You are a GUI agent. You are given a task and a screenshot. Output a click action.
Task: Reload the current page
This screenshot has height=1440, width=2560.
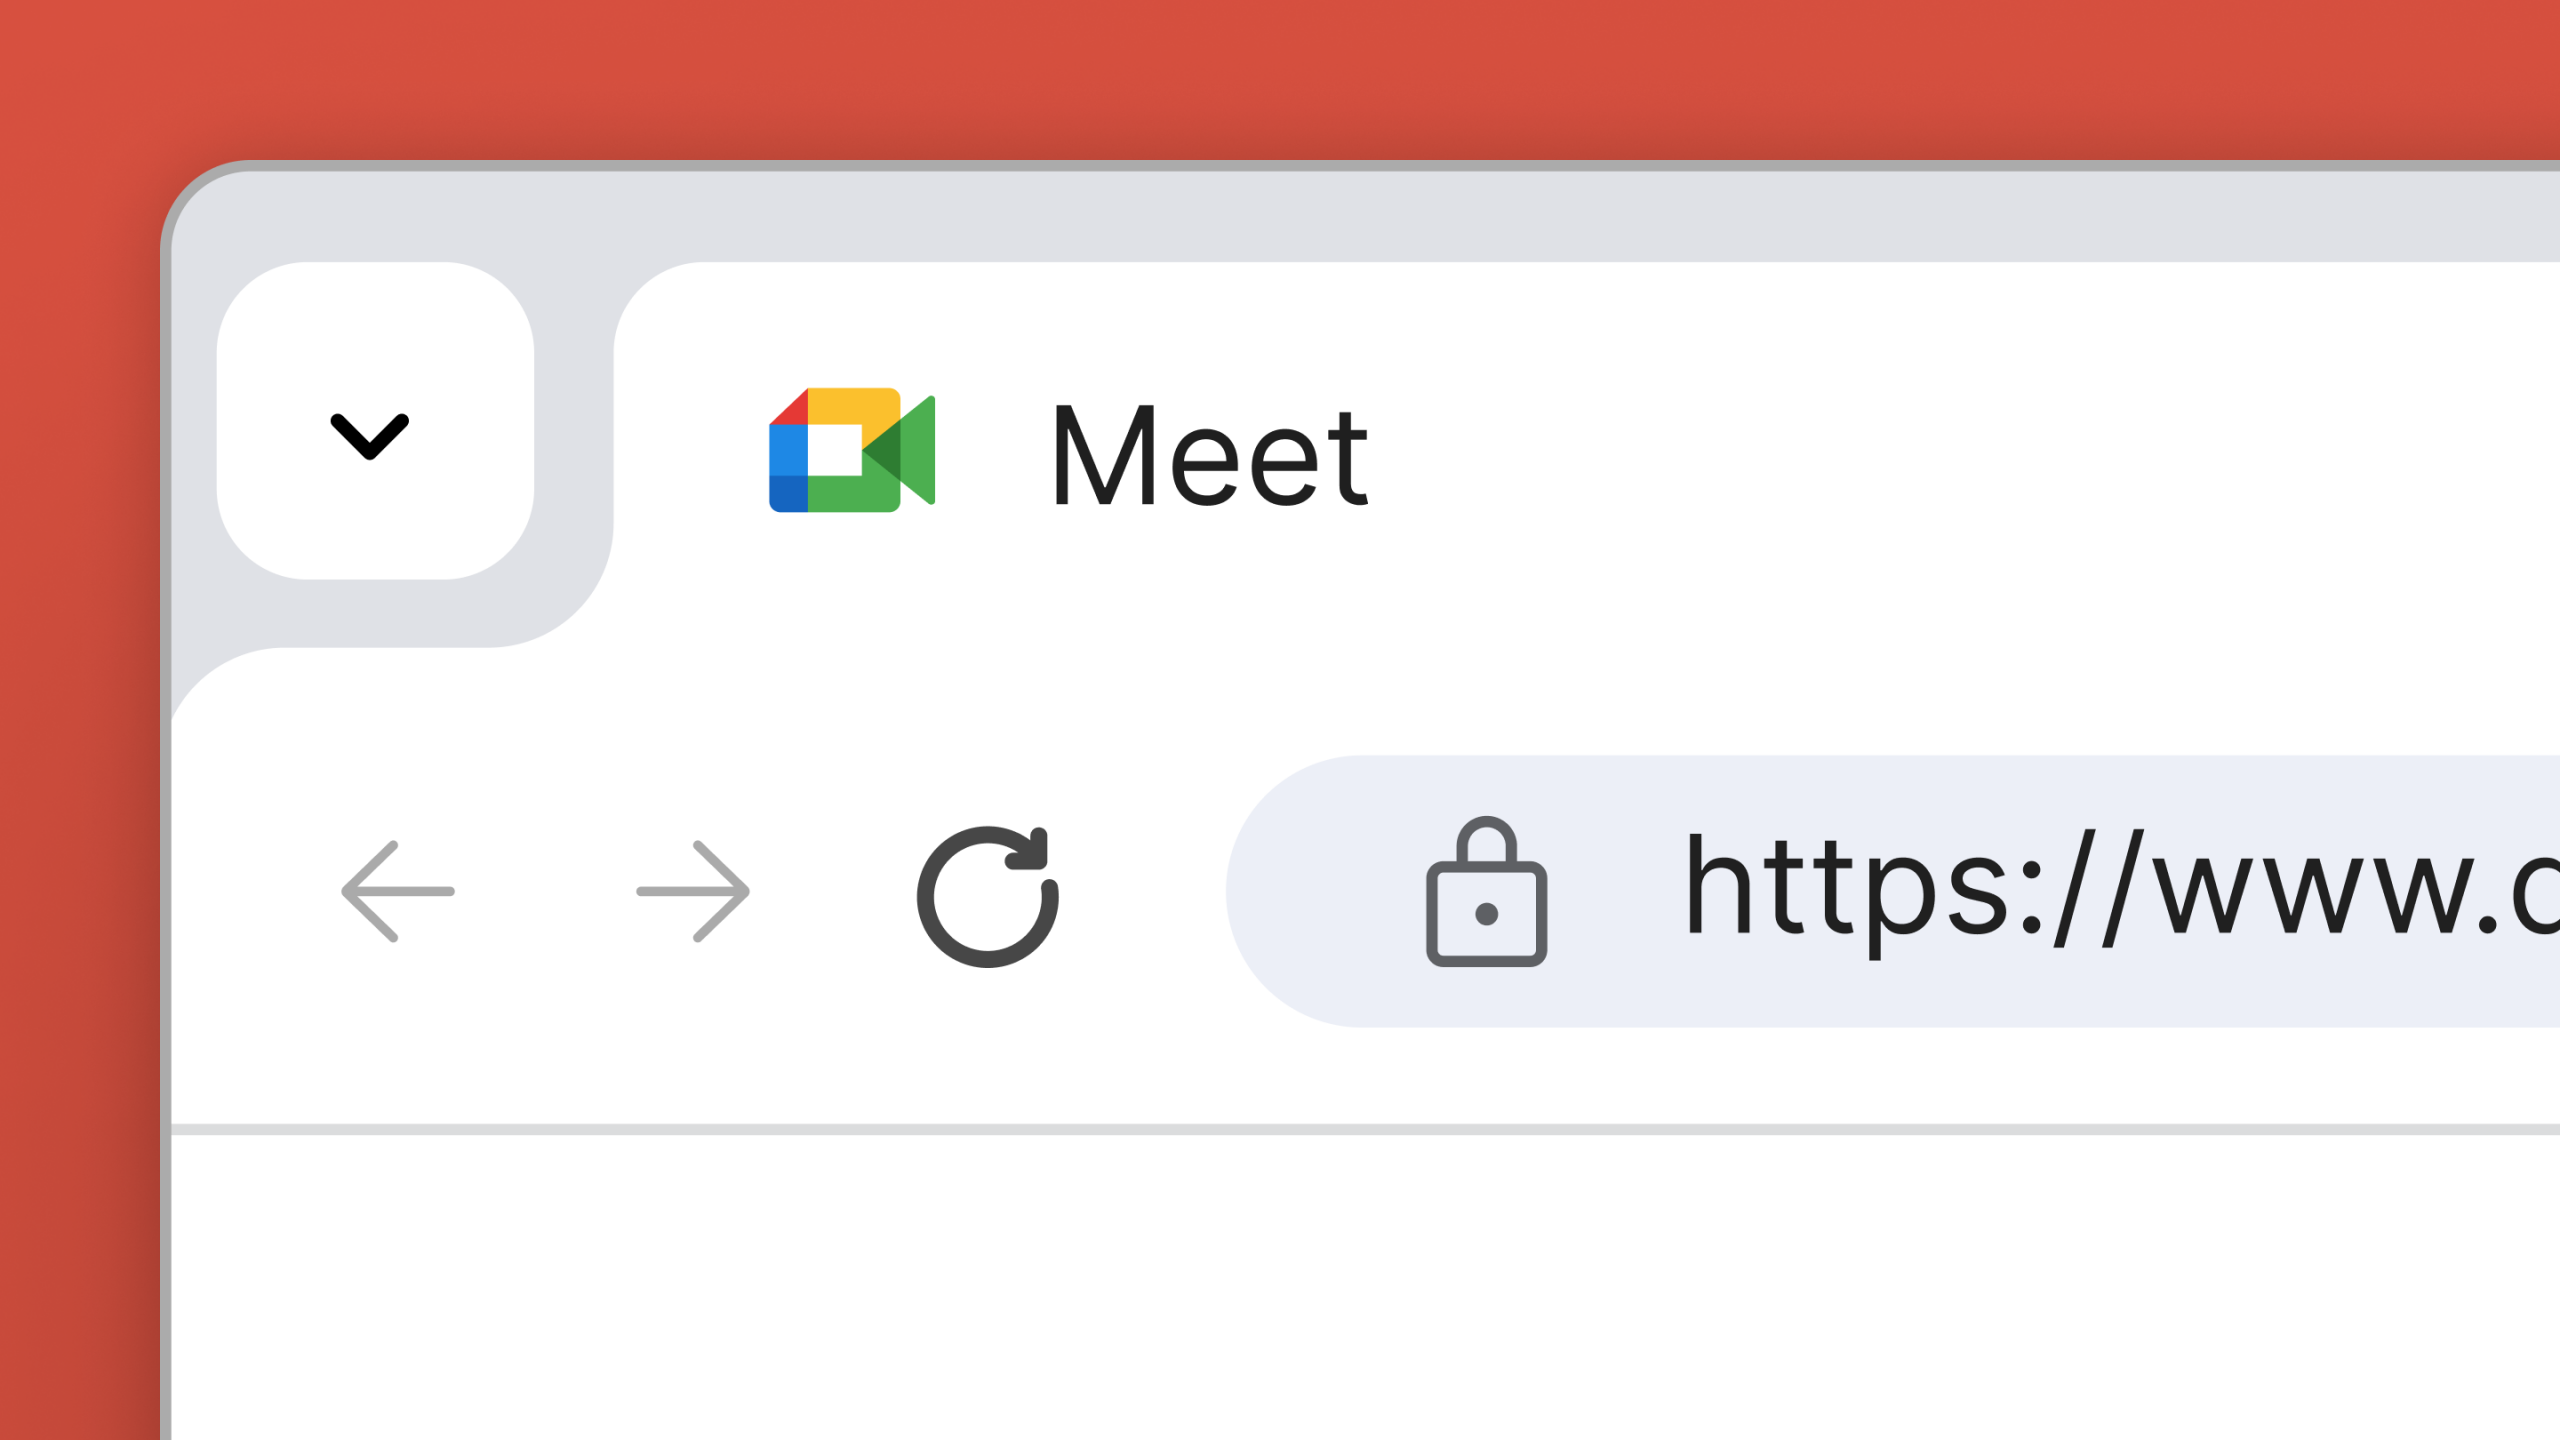coord(987,895)
